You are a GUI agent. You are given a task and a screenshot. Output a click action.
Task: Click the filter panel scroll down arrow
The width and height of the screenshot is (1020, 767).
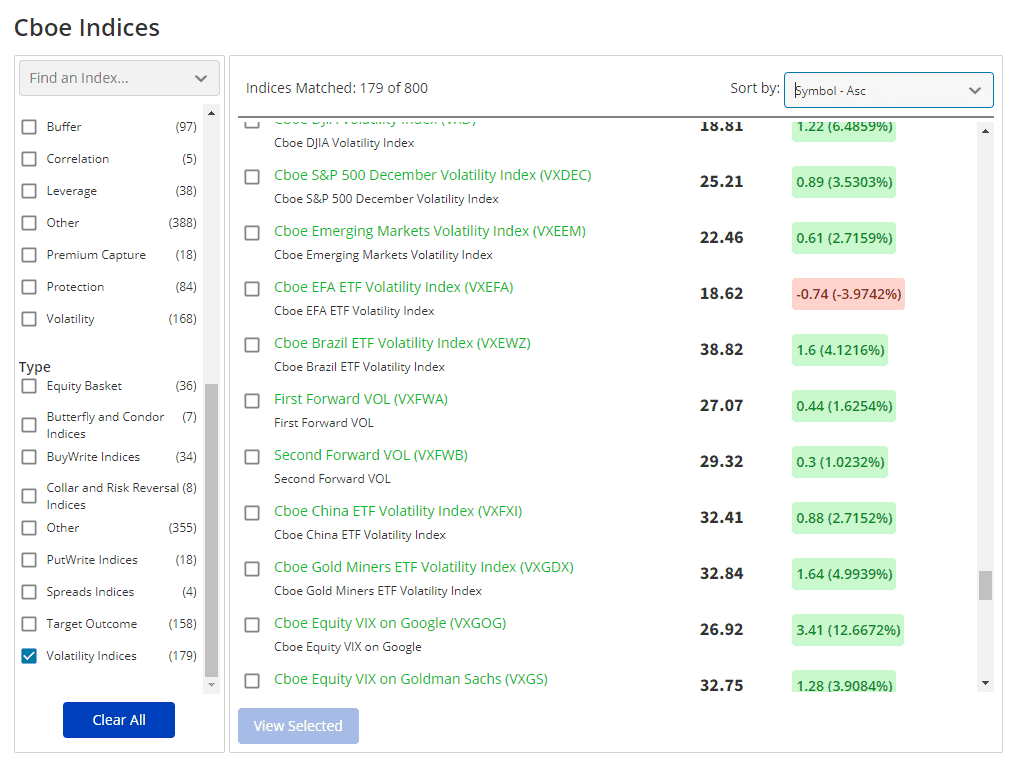pyautogui.click(x=211, y=685)
